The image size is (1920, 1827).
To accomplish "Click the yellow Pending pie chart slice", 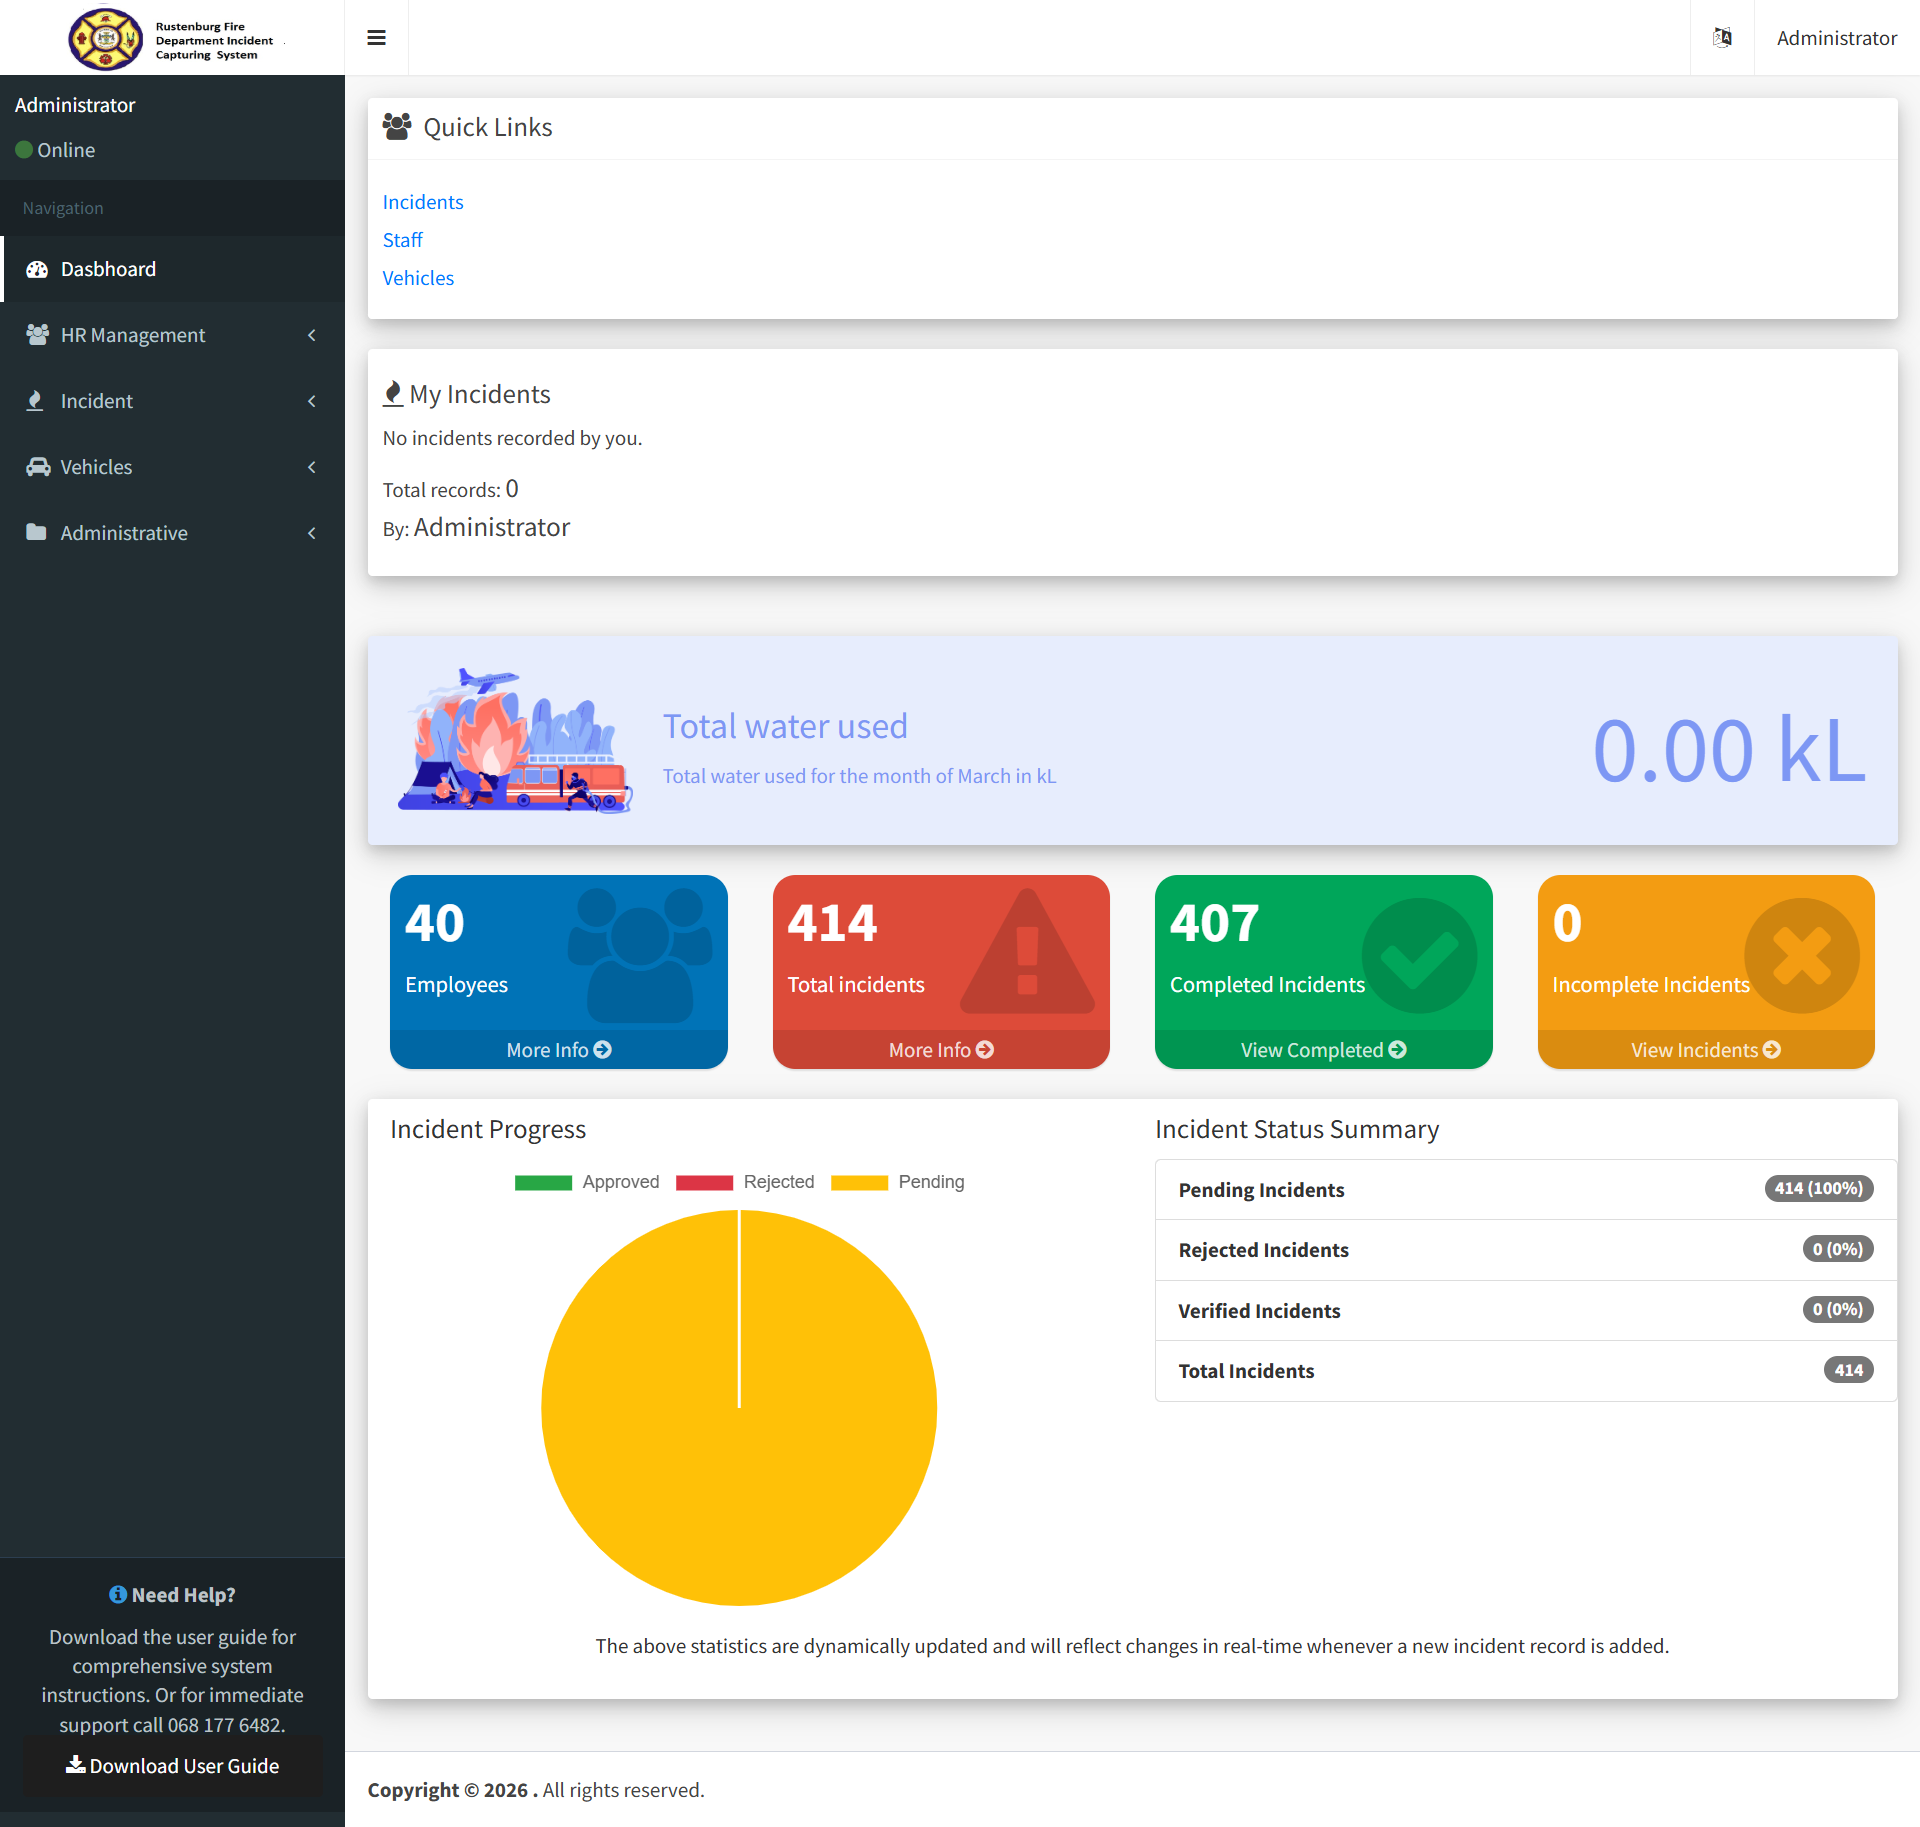I will pyautogui.click(x=739, y=1408).
